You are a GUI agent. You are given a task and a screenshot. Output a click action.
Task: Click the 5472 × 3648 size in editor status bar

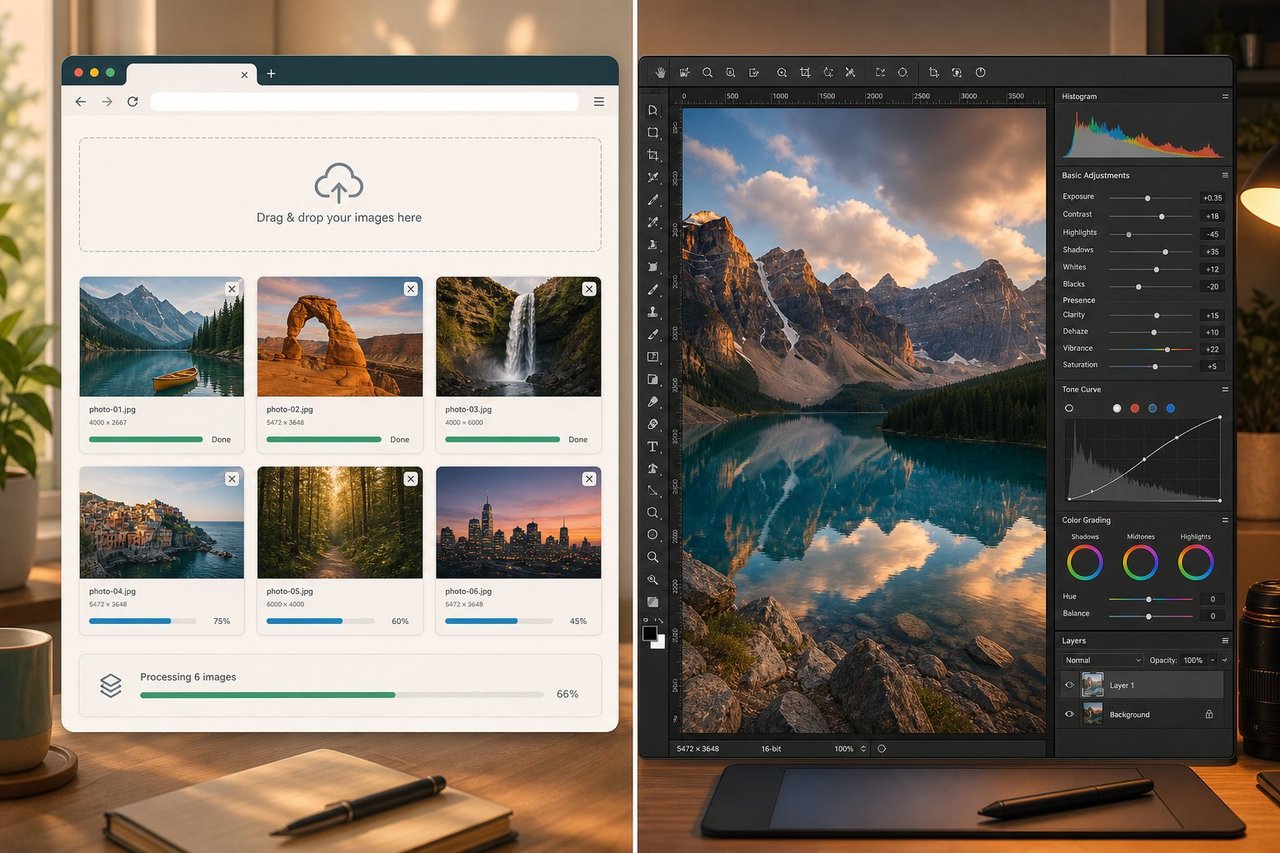tap(698, 749)
